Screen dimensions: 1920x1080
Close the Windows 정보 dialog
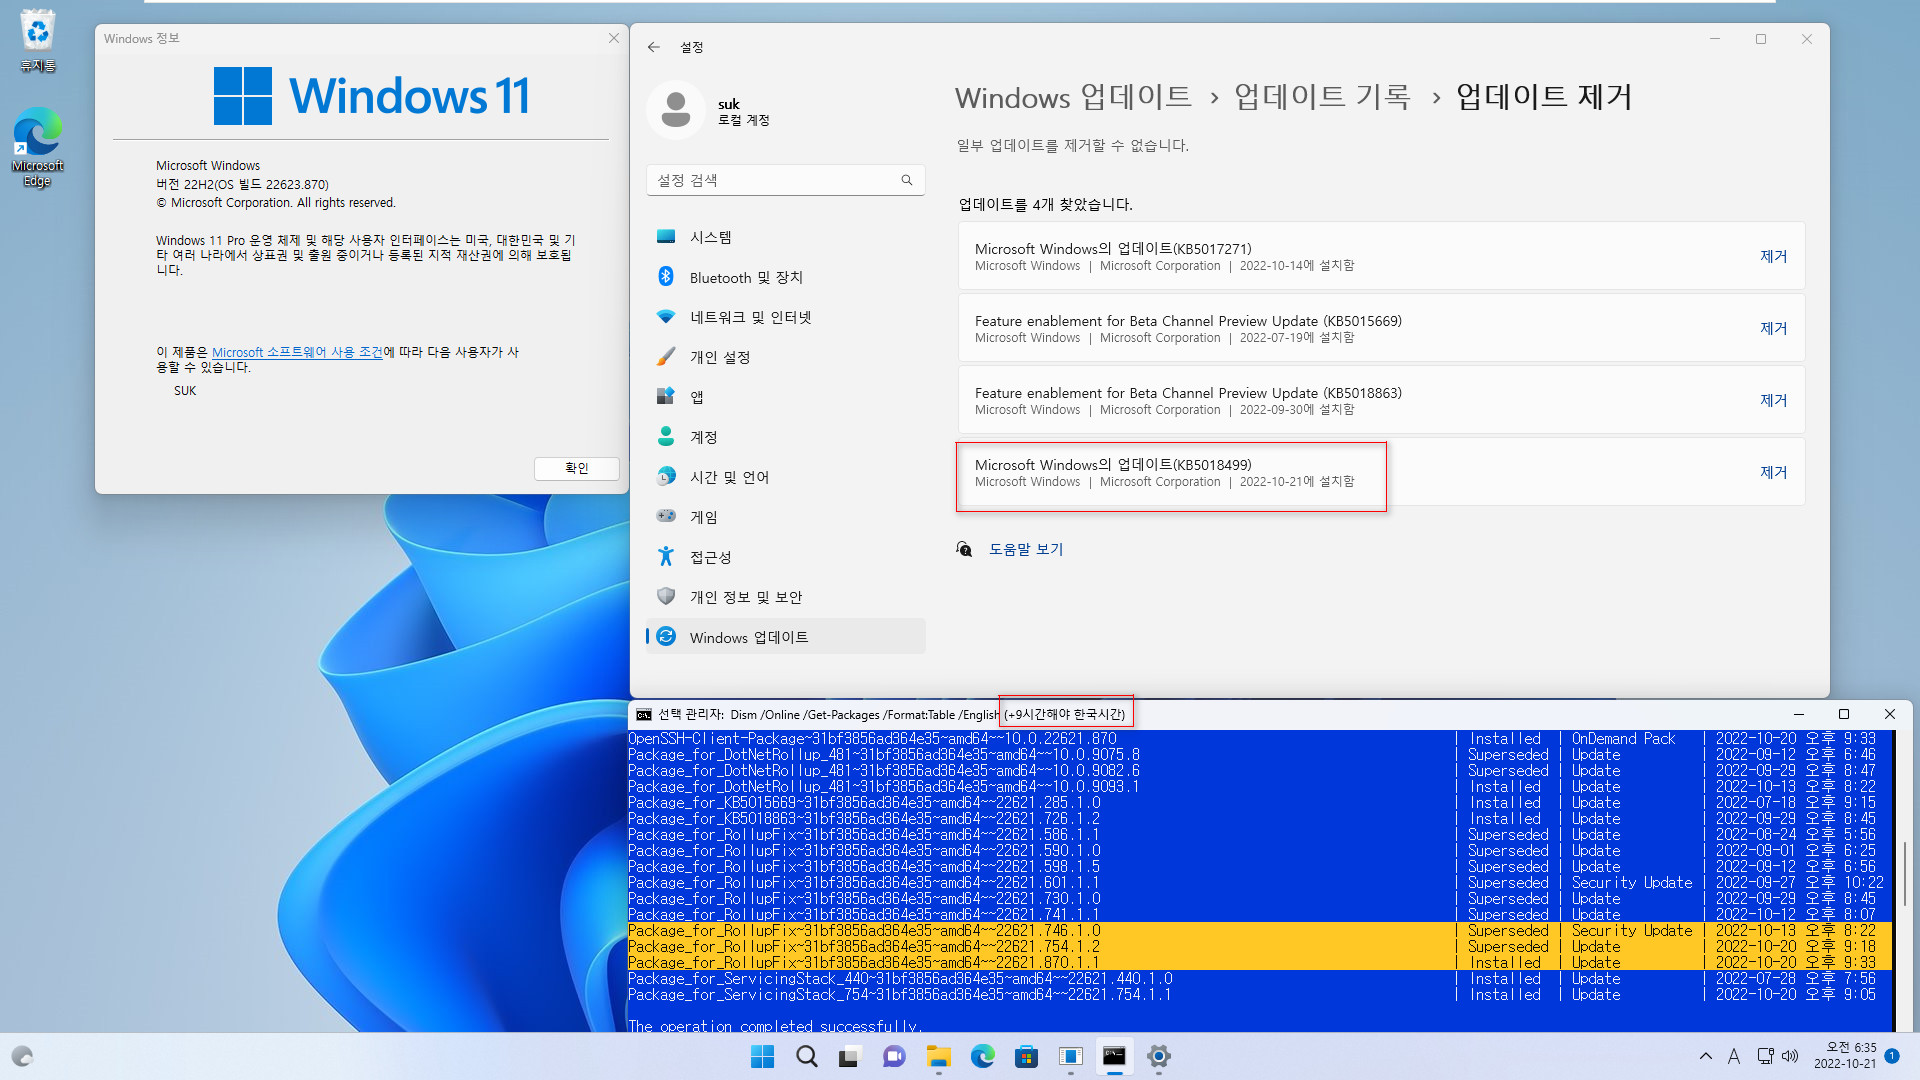614,38
